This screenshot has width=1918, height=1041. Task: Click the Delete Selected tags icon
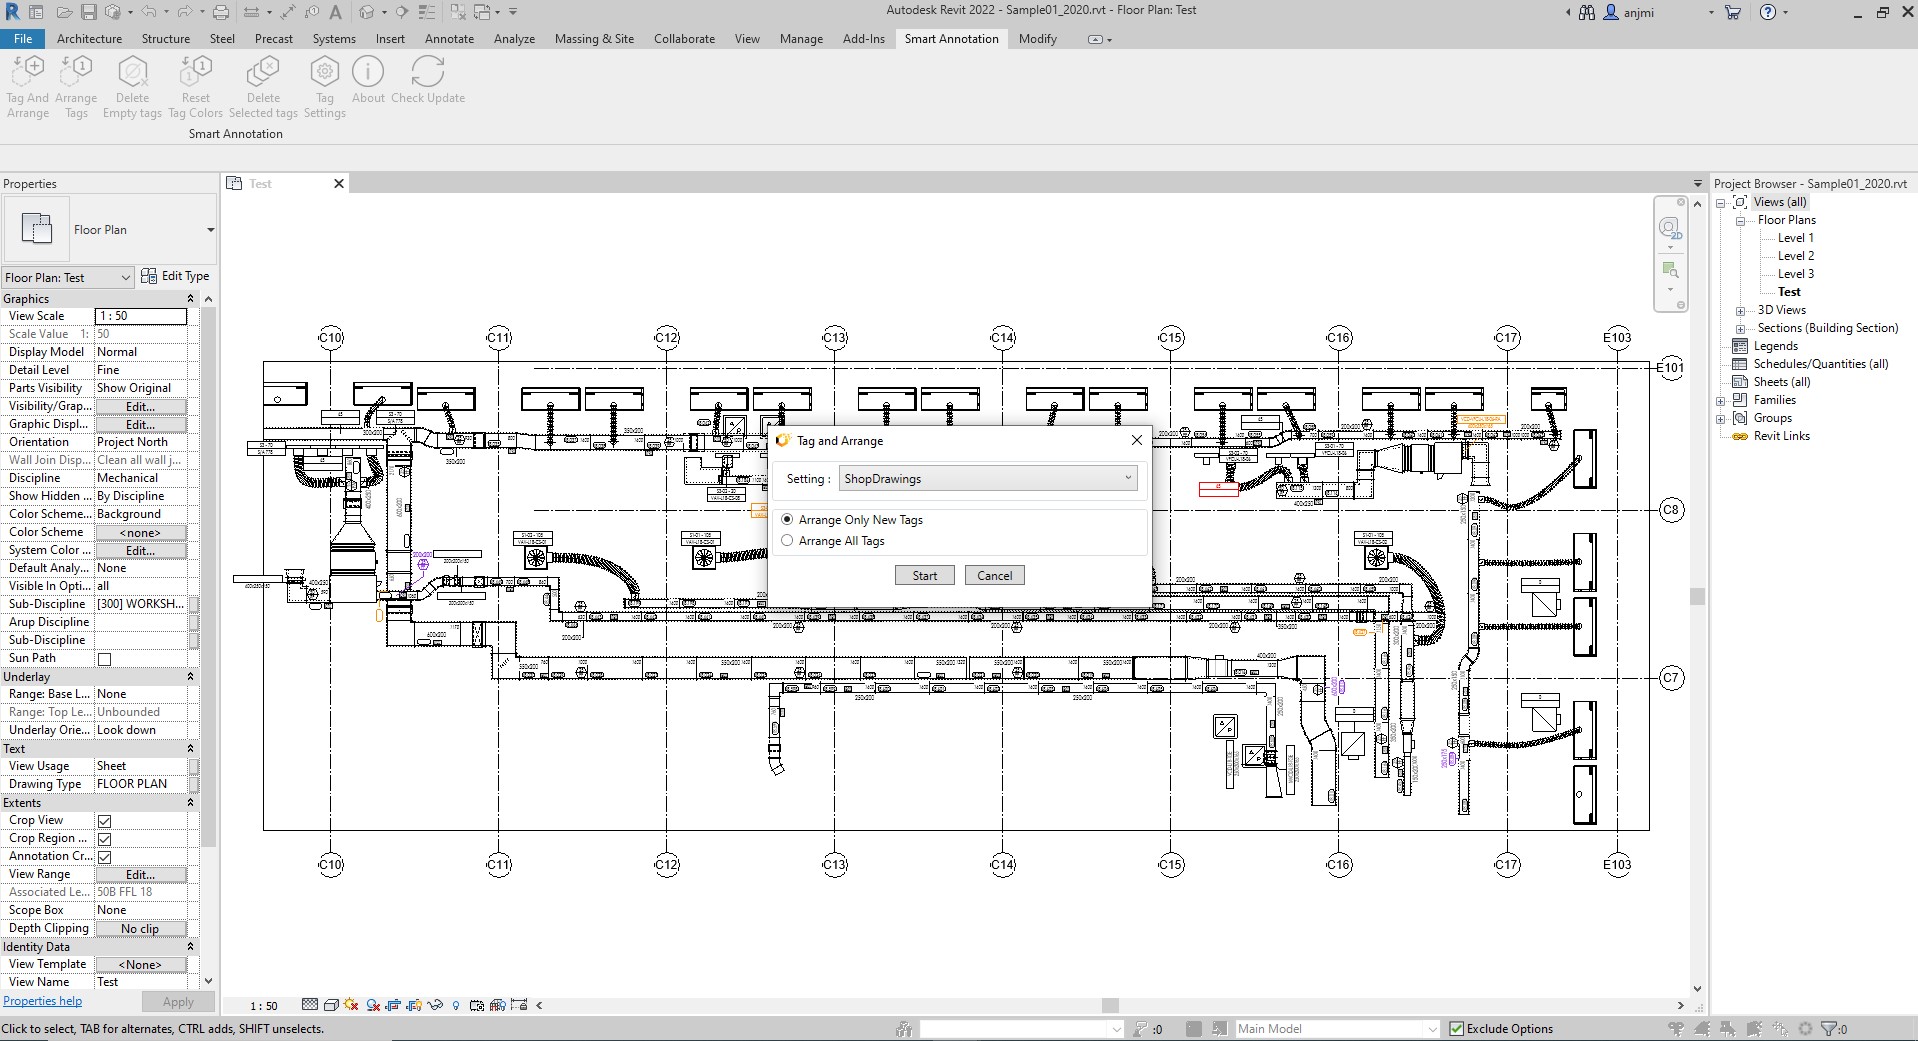pos(263,72)
